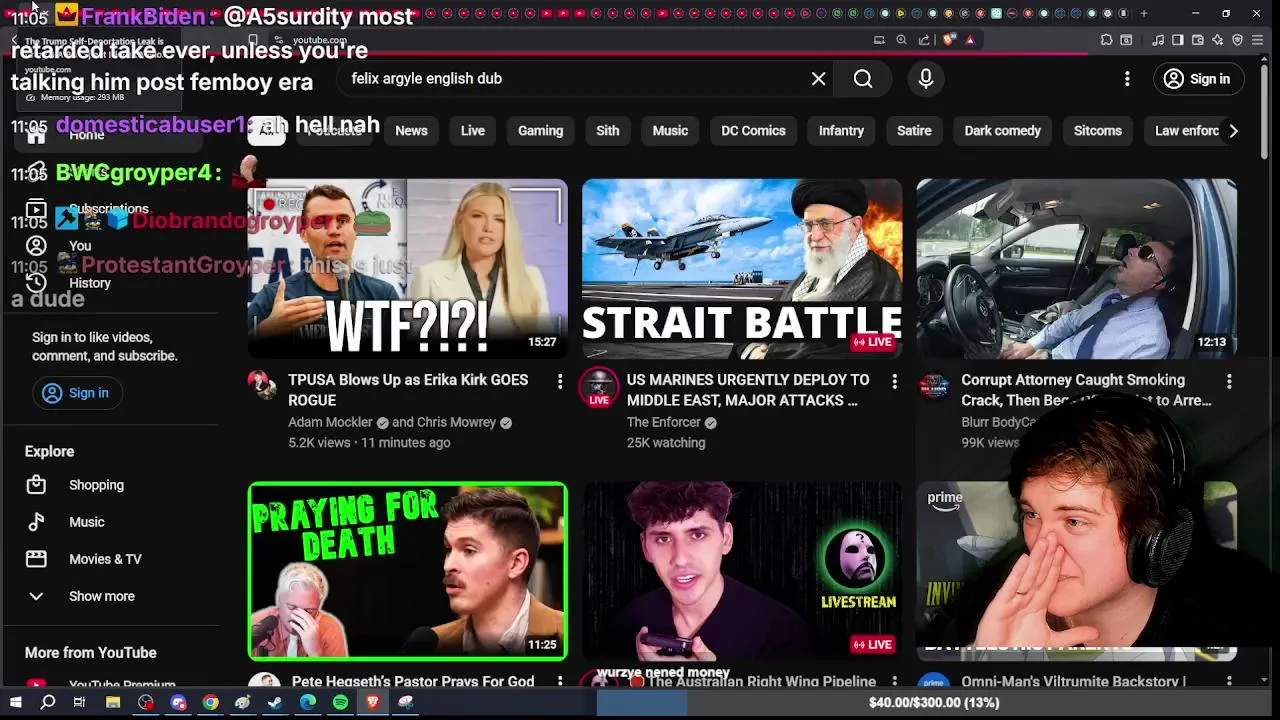Select the Satire filter chip

coord(914,131)
